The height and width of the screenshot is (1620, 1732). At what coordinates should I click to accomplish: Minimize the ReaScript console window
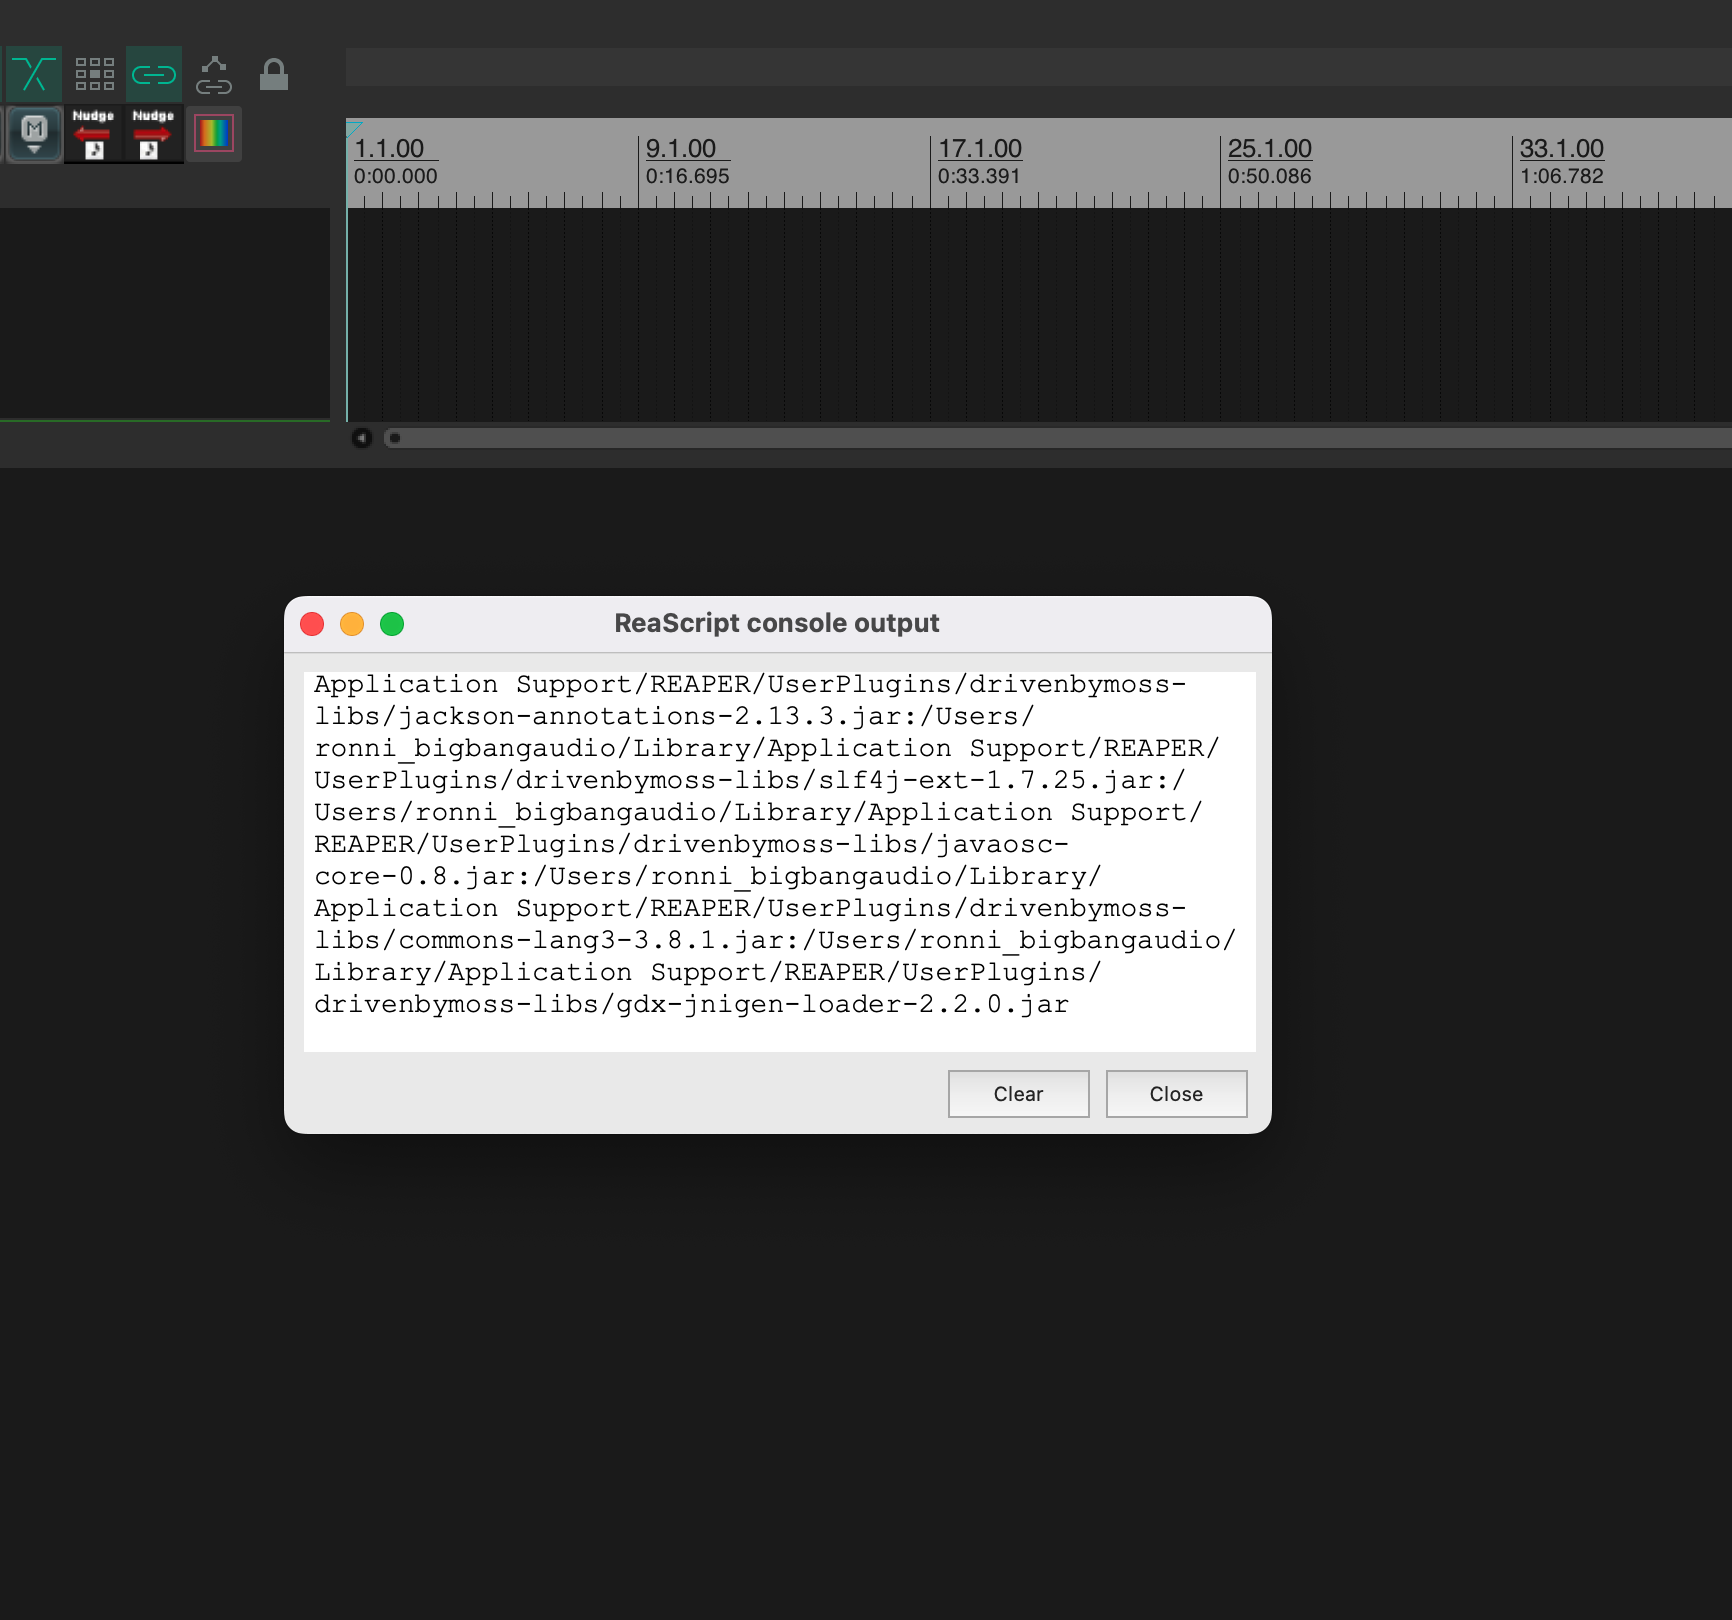[352, 624]
